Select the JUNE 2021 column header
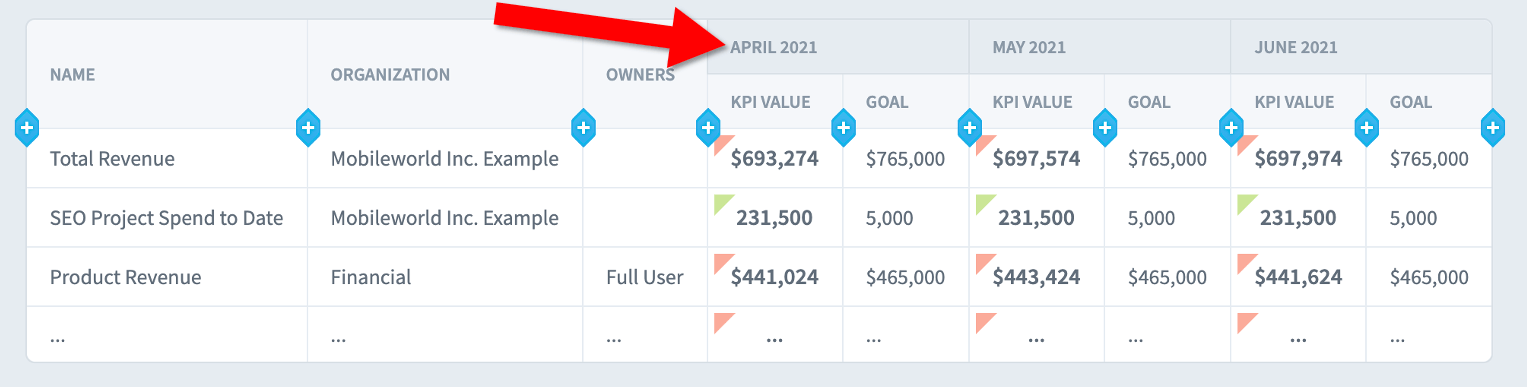This screenshot has width=1527, height=387. pos(1296,47)
